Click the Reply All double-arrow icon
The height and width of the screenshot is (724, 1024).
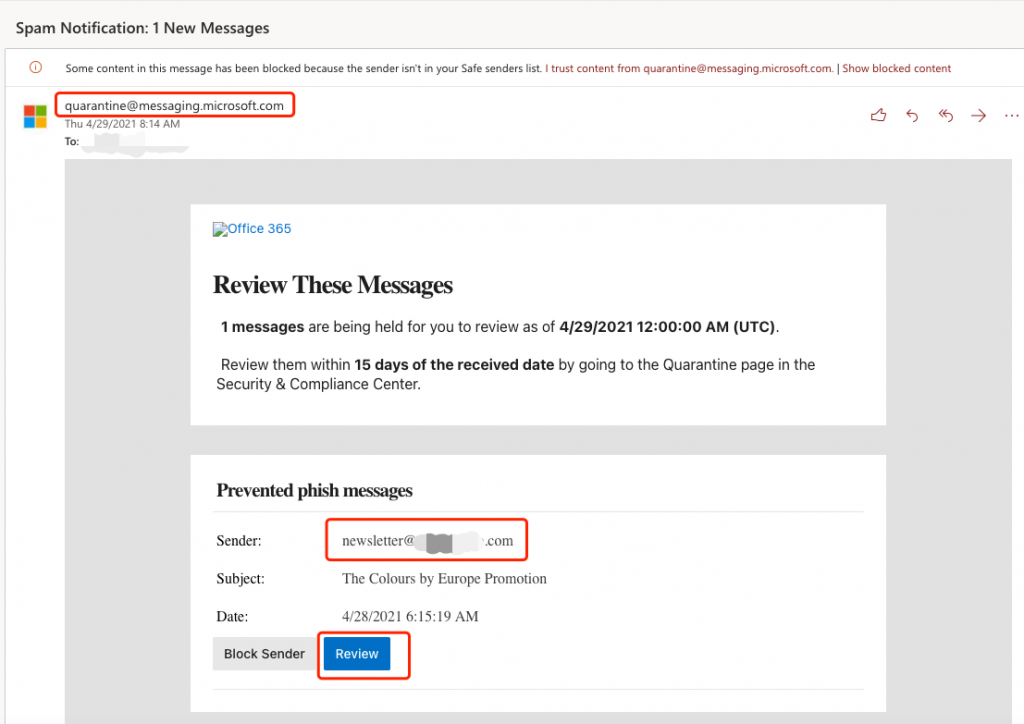pyautogui.click(x=945, y=116)
